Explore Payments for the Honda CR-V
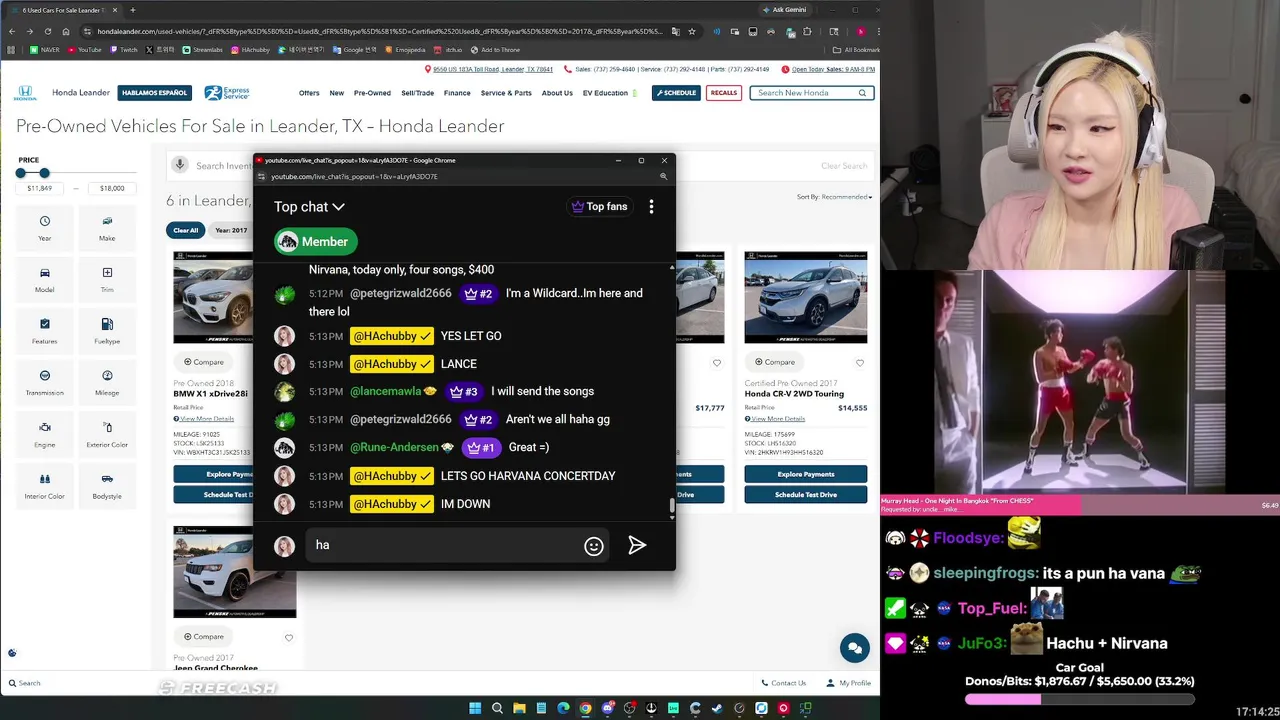The height and width of the screenshot is (720, 1280). point(806,474)
